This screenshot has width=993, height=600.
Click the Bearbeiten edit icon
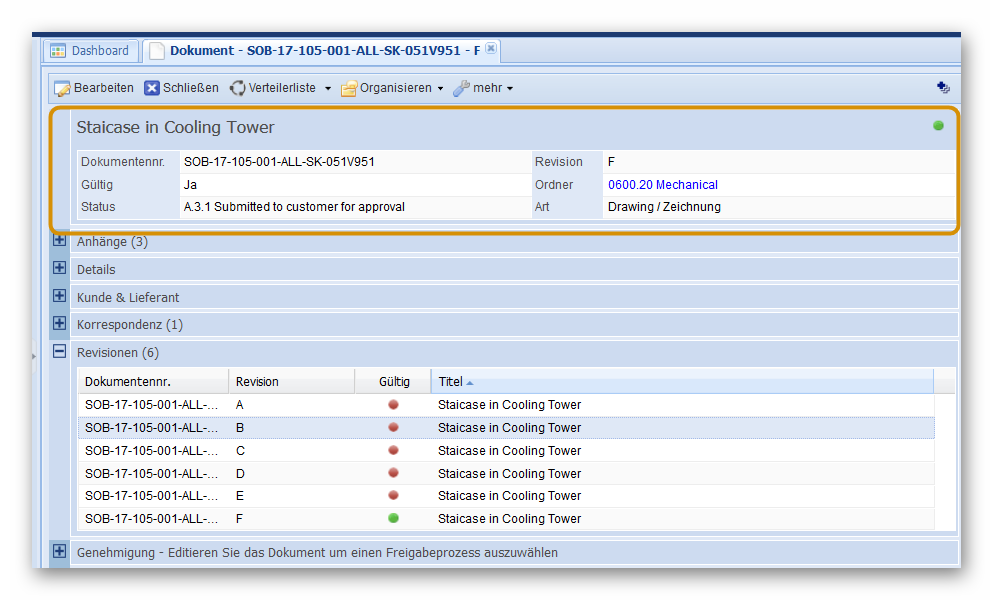point(62,88)
